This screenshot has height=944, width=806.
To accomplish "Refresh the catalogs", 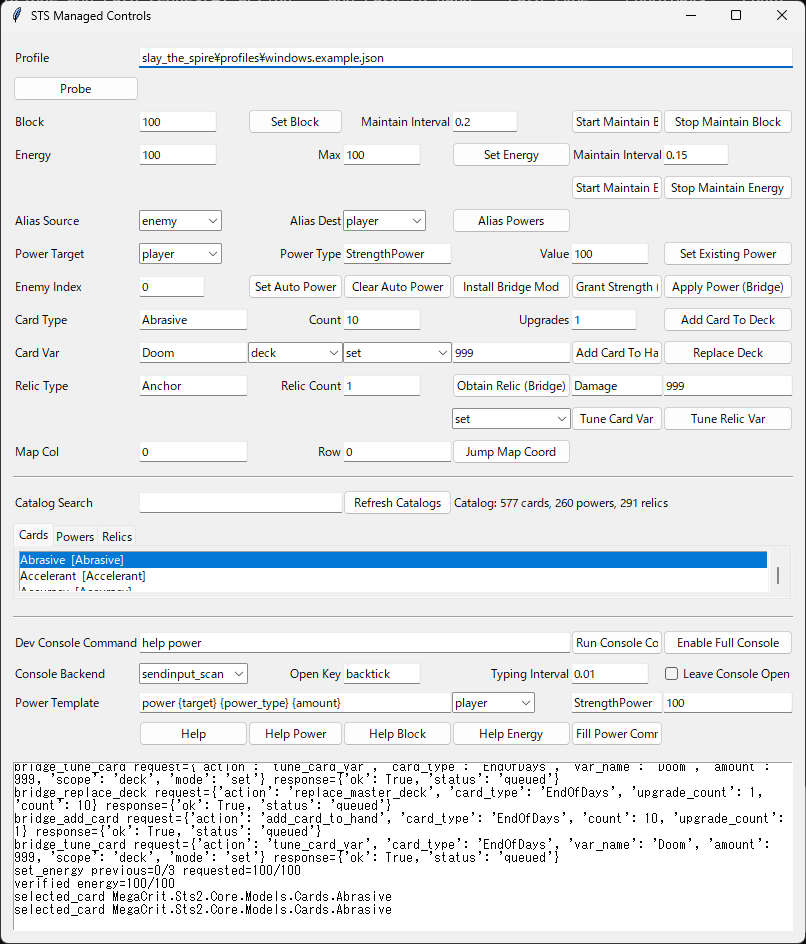I will click(x=397, y=503).
